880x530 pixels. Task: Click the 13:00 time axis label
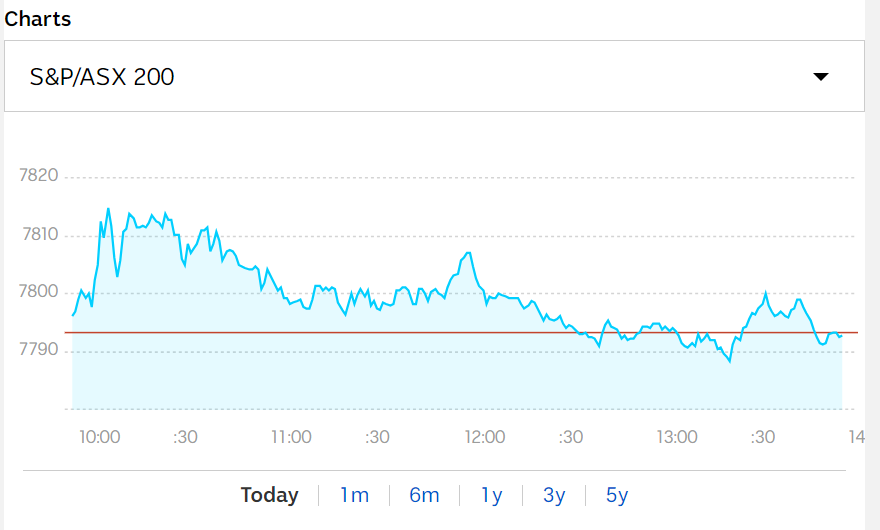pos(677,437)
